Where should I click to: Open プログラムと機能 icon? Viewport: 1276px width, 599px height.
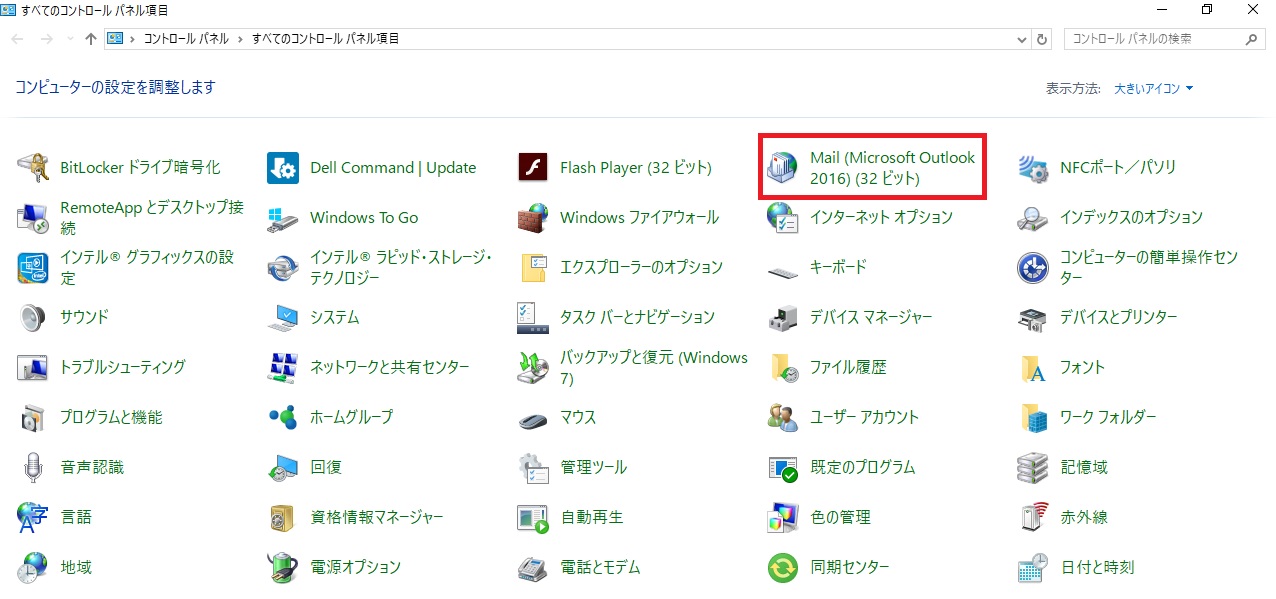pos(33,418)
